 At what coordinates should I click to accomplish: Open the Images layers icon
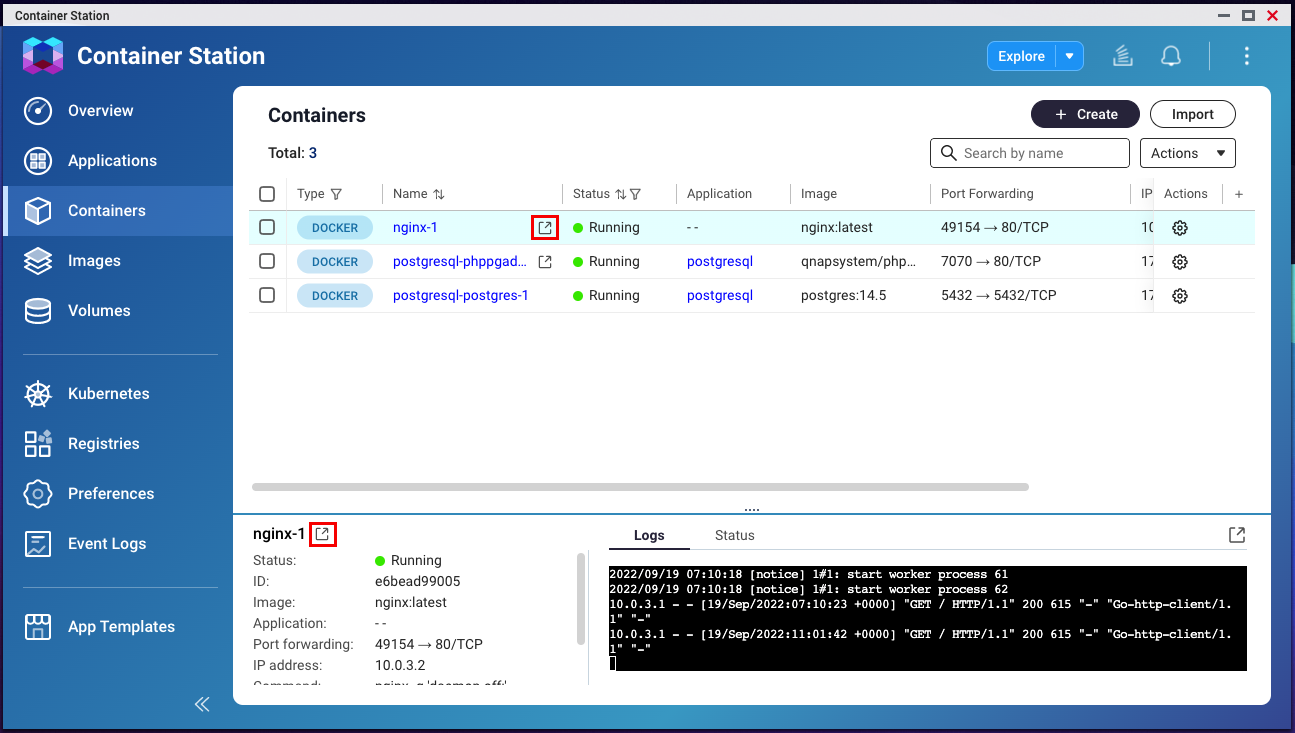tap(38, 261)
